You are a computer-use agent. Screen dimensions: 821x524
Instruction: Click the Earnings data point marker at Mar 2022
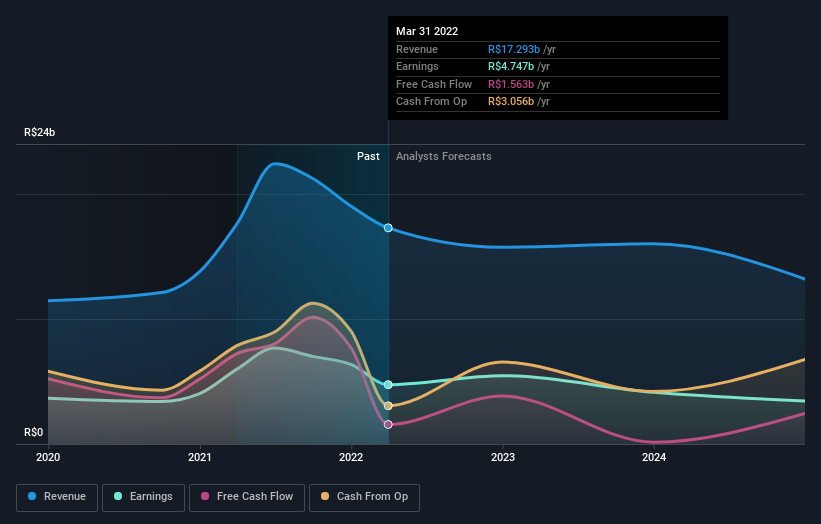pyautogui.click(x=388, y=385)
